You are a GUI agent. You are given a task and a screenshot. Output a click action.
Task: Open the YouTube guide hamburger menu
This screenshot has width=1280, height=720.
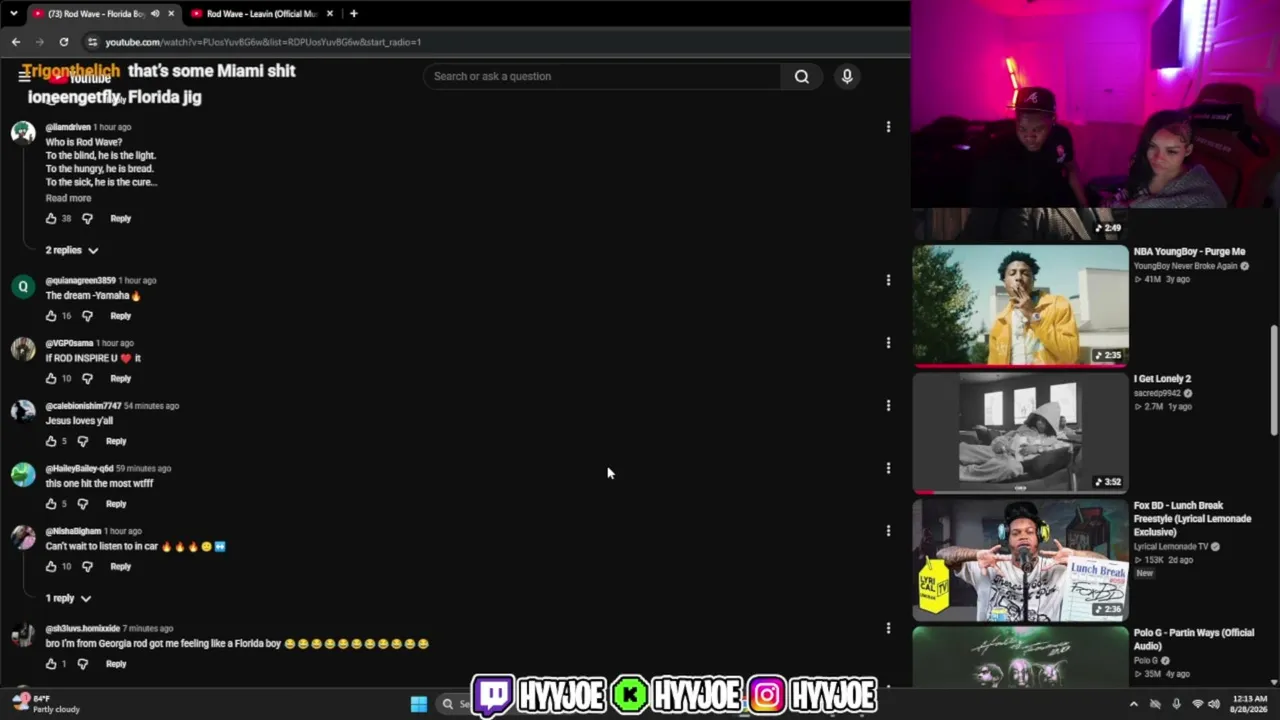tap(23, 76)
